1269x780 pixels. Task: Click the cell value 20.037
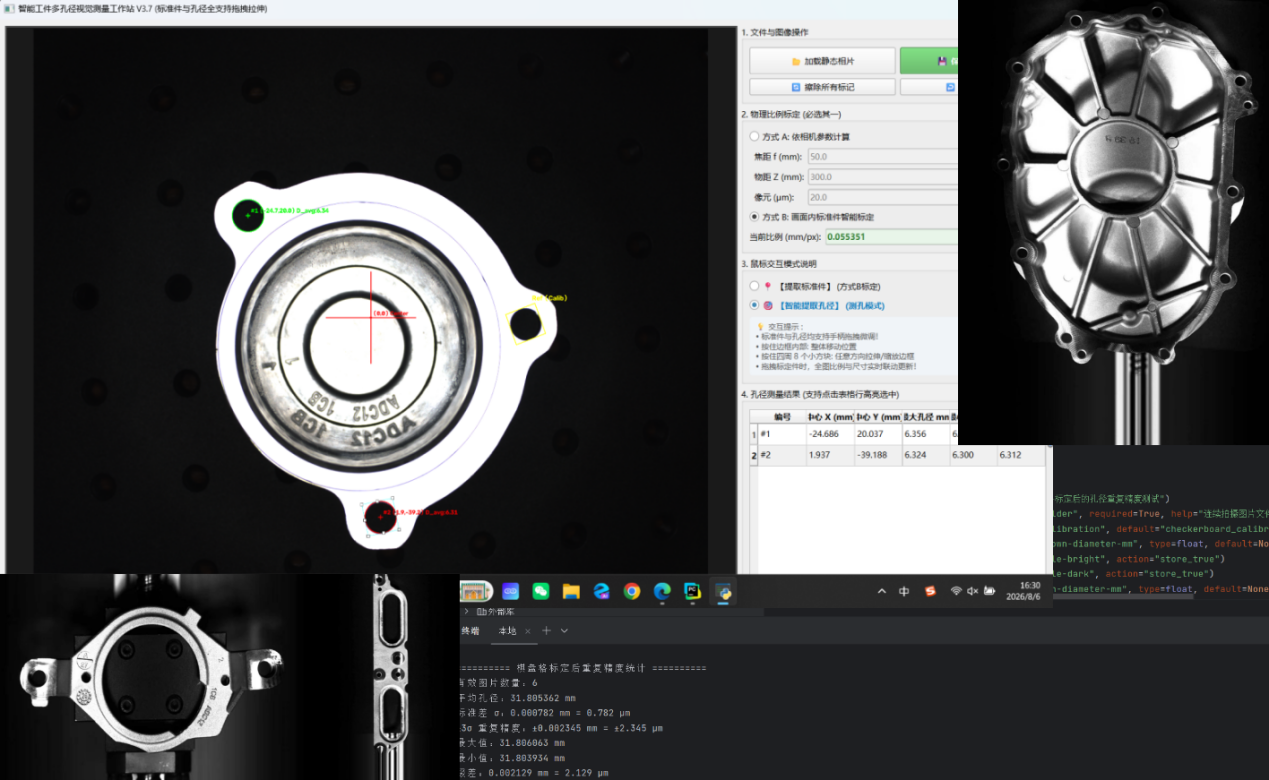point(877,435)
